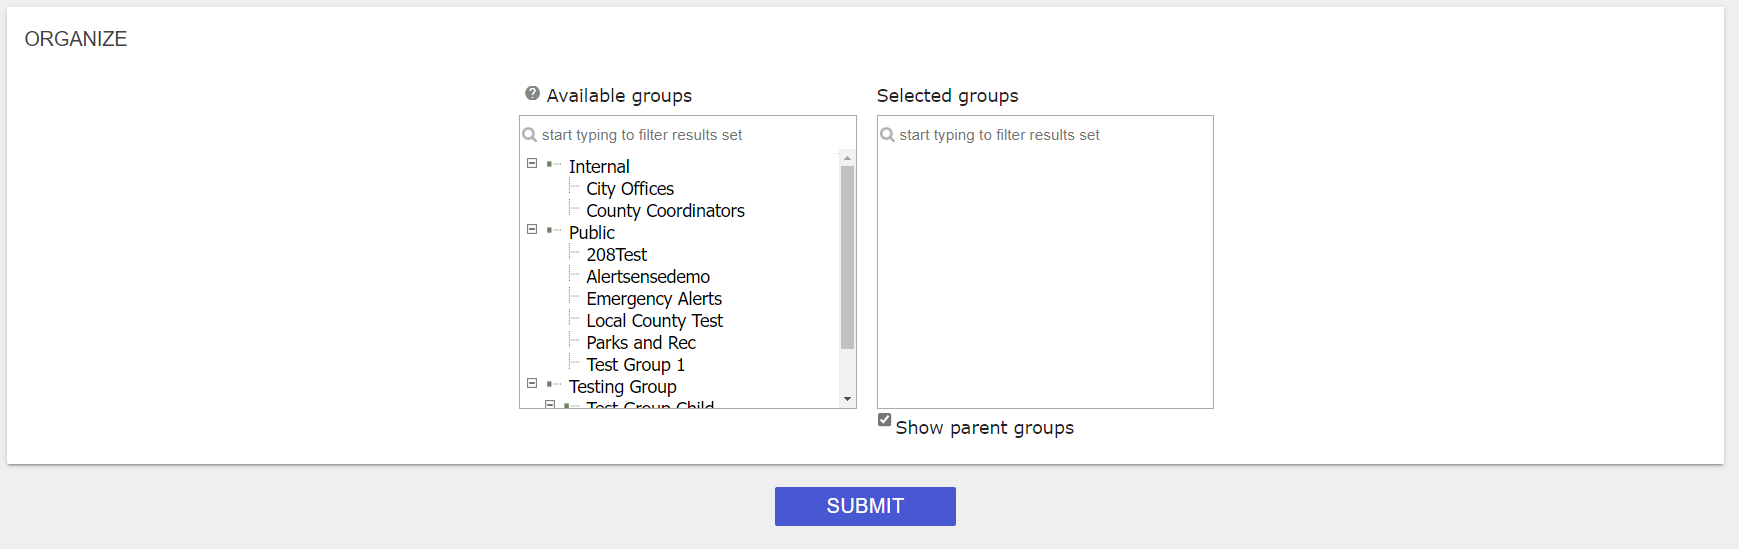1739x549 pixels.
Task: Choose Local County Test group
Action: (654, 321)
